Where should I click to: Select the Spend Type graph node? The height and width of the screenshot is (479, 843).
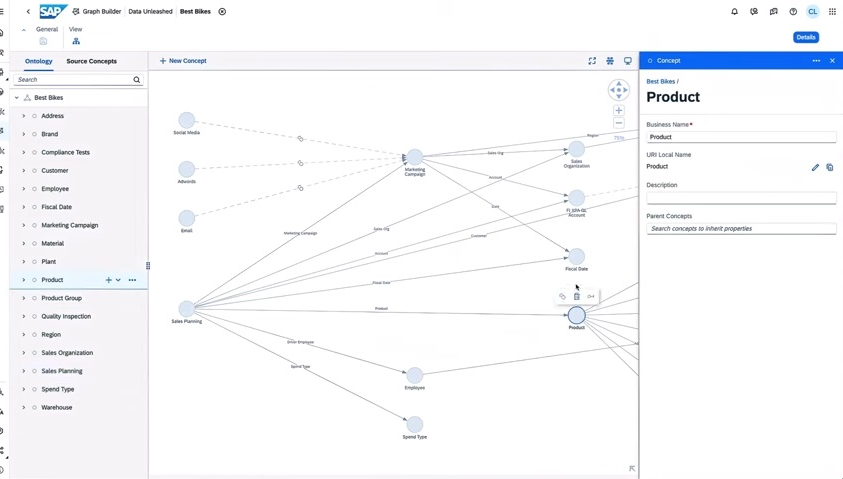(x=415, y=424)
